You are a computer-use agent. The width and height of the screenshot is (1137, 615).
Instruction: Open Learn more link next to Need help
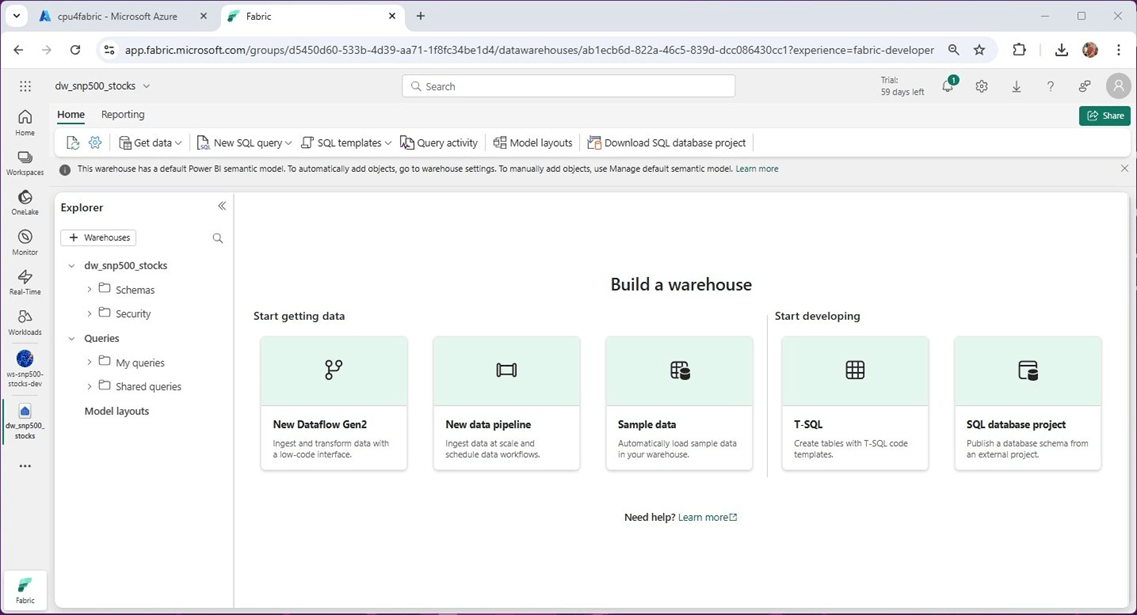pos(707,517)
